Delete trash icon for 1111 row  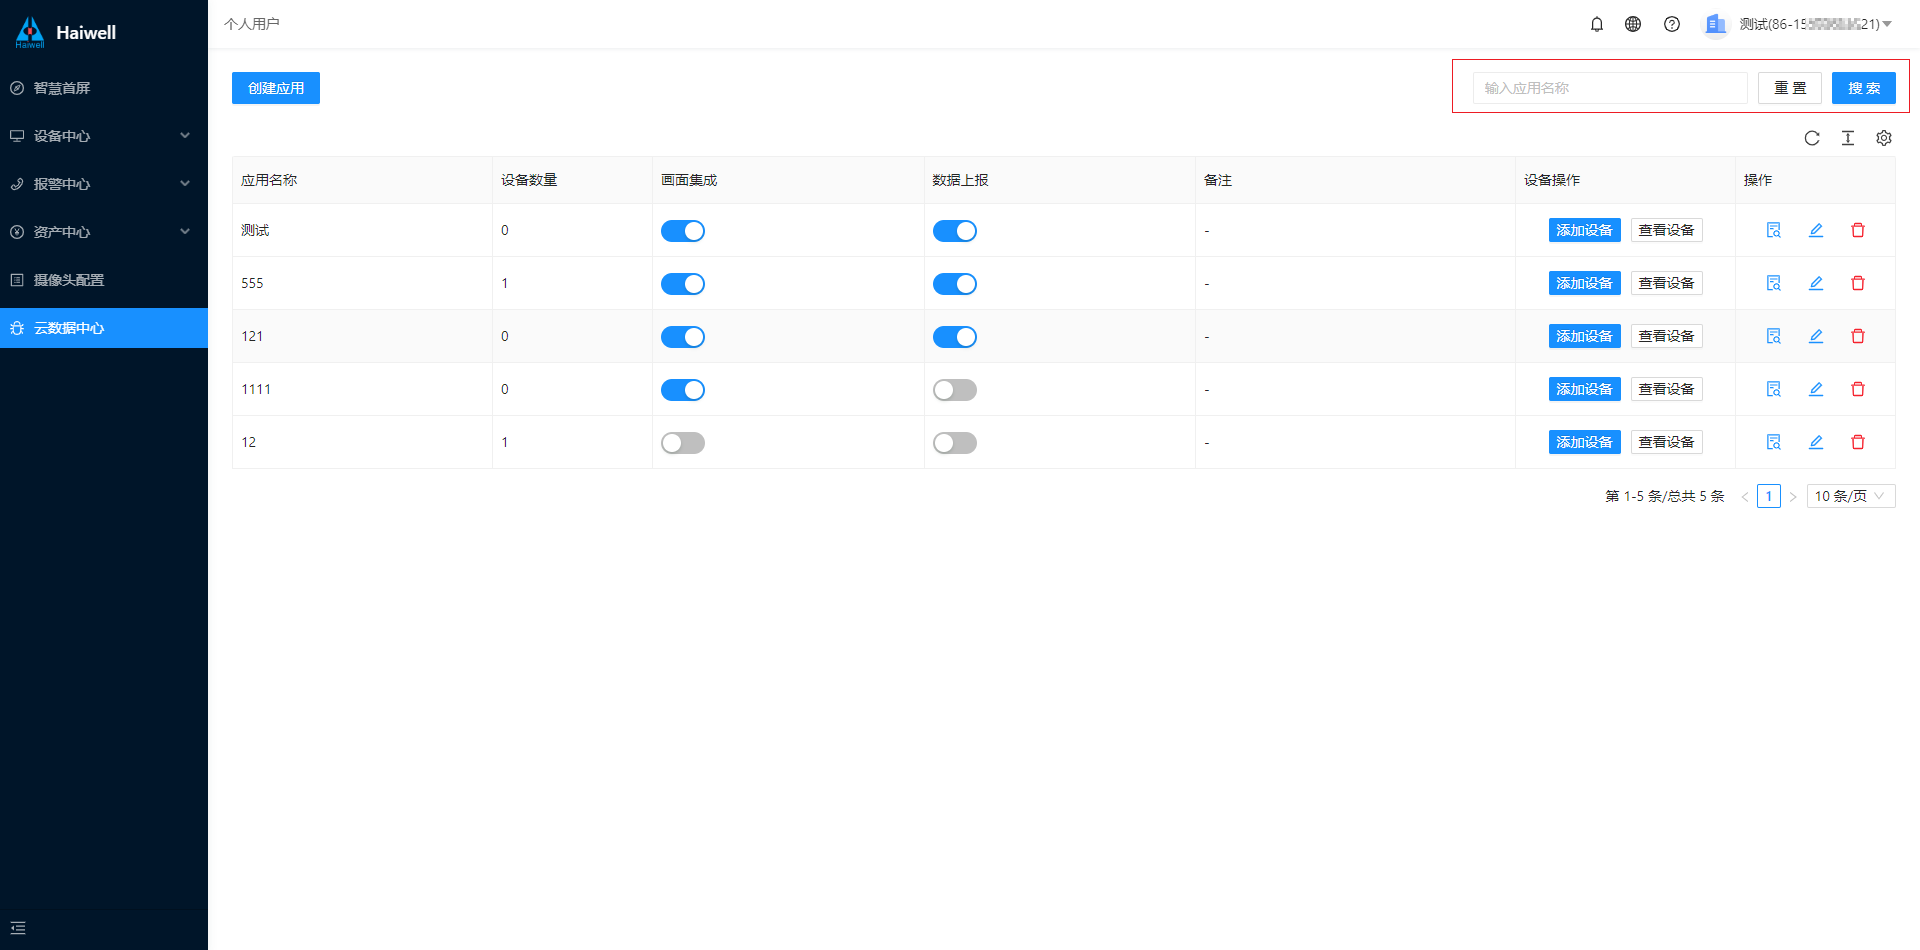(1858, 389)
